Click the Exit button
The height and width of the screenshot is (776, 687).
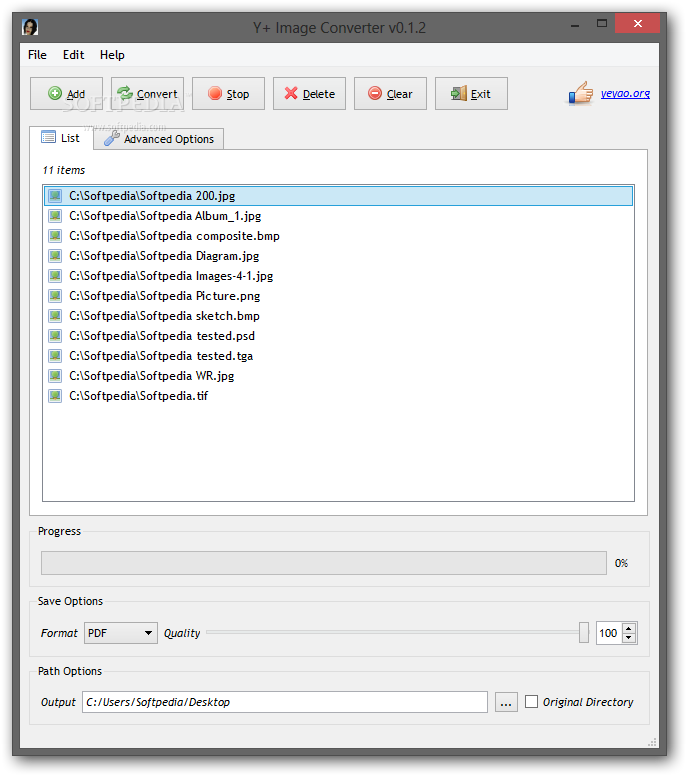click(x=471, y=94)
